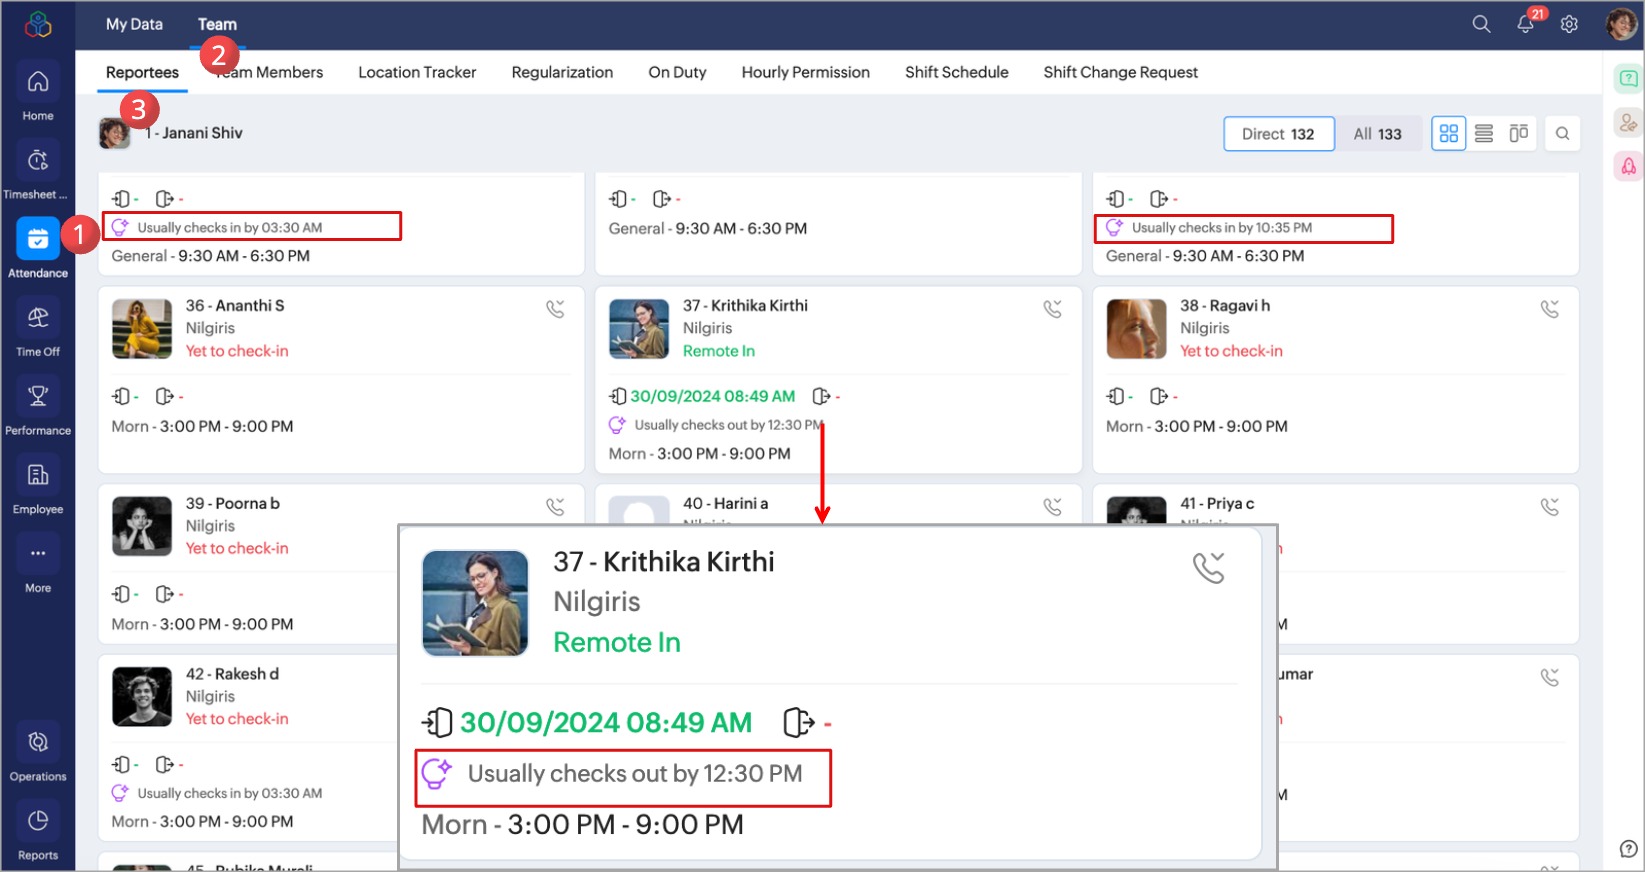
Task: Open the settings gear in top bar
Action: pos(1569,24)
